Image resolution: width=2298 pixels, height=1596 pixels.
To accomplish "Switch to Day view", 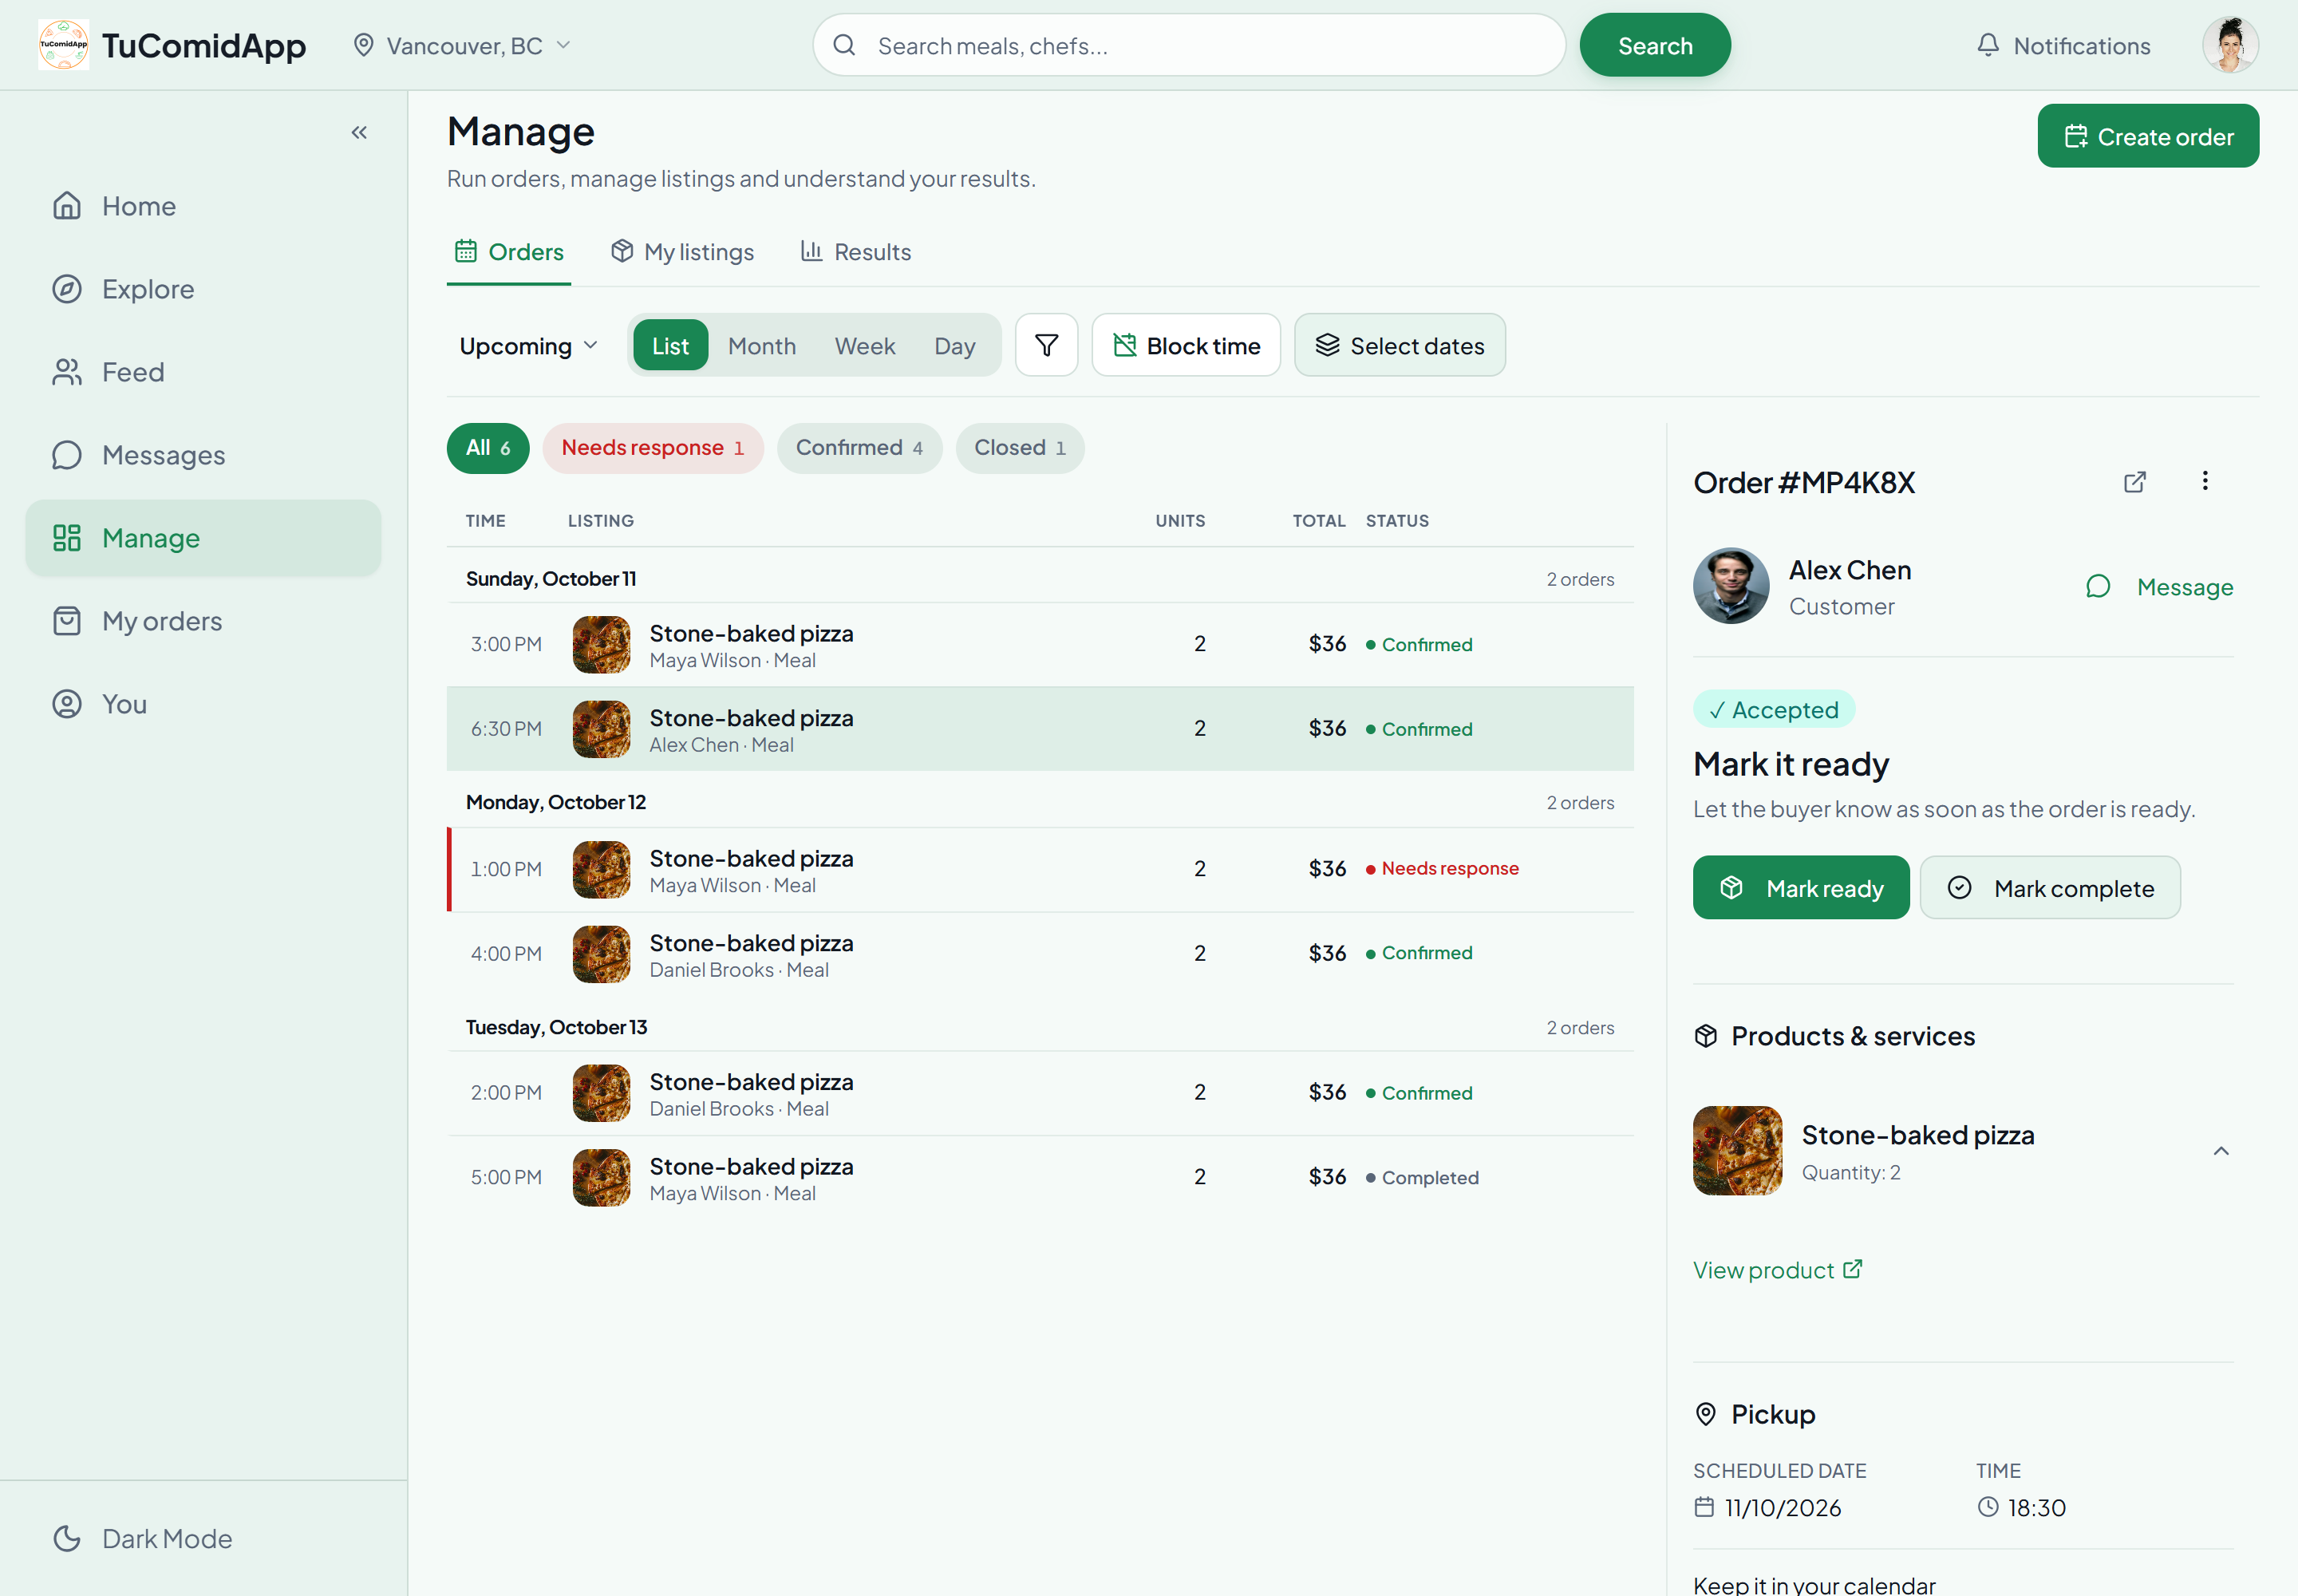I will 954,345.
